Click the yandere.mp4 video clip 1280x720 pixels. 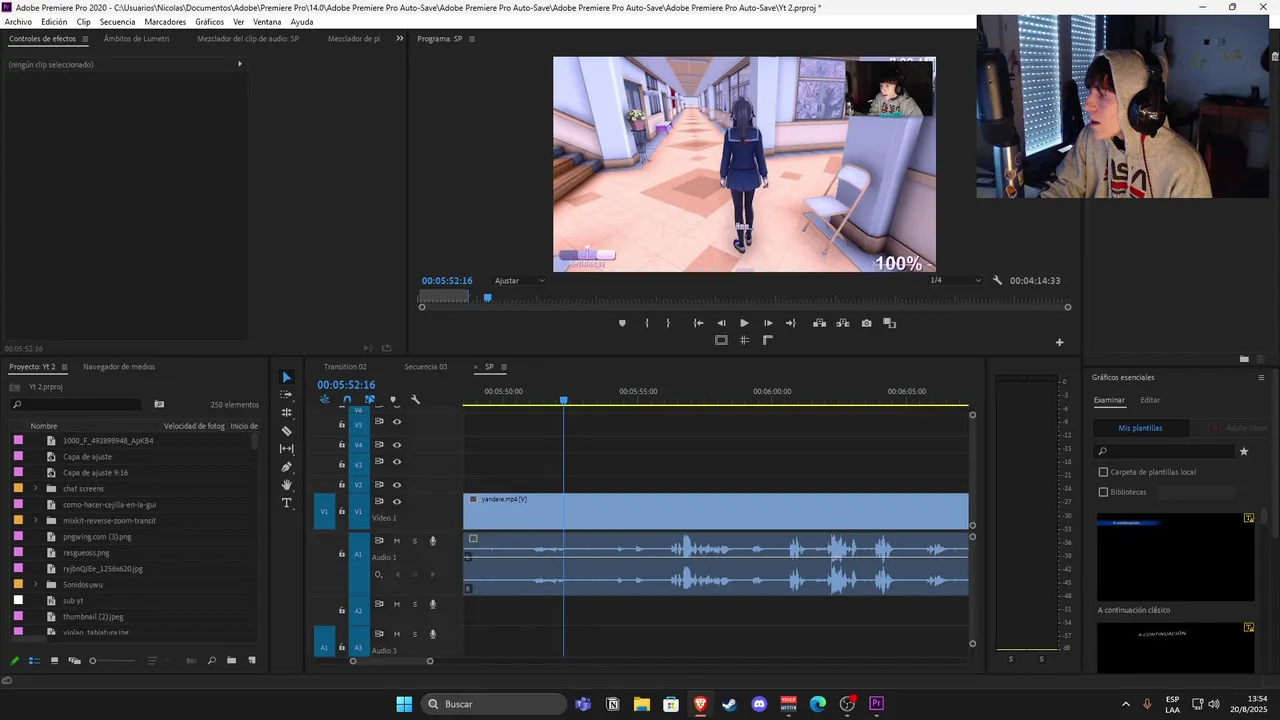pyautogui.click(x=716, y=511)
